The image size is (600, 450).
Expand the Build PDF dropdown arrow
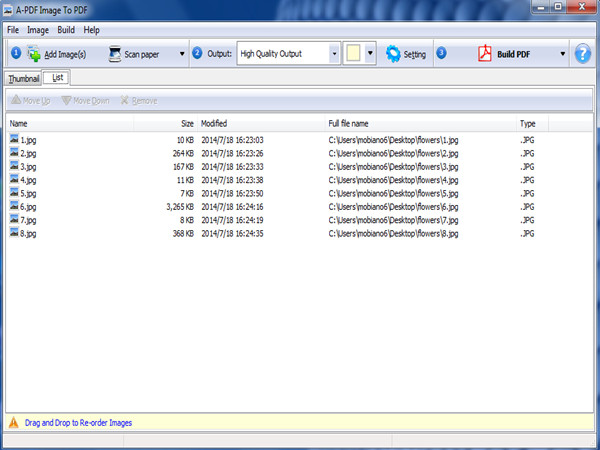point(562,54)
